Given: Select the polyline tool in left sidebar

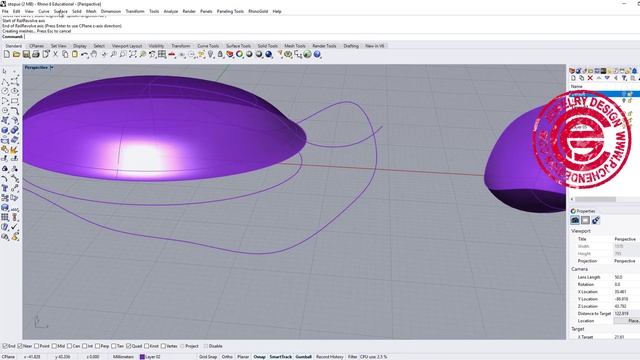Looking at the screenshot, I should click(x=5, y=81).
